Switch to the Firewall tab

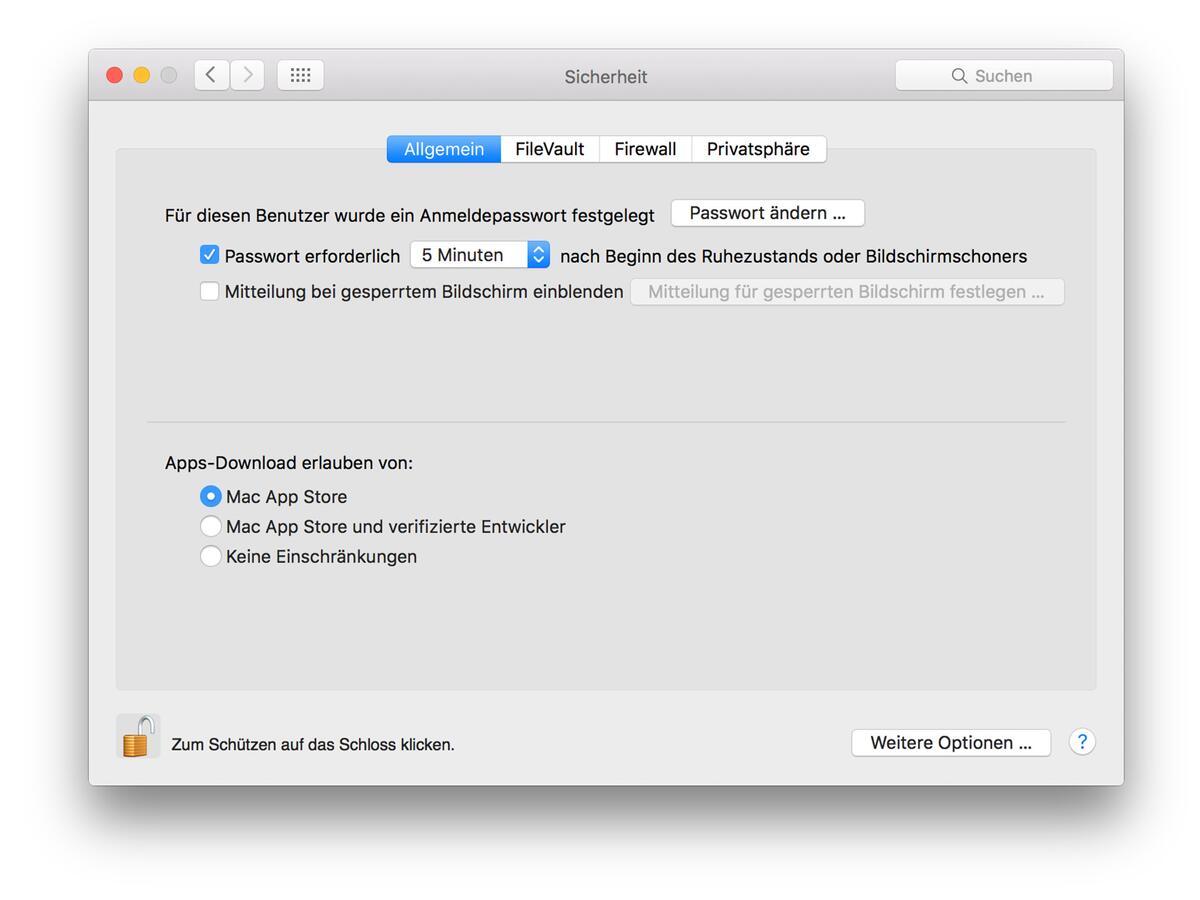645,149
